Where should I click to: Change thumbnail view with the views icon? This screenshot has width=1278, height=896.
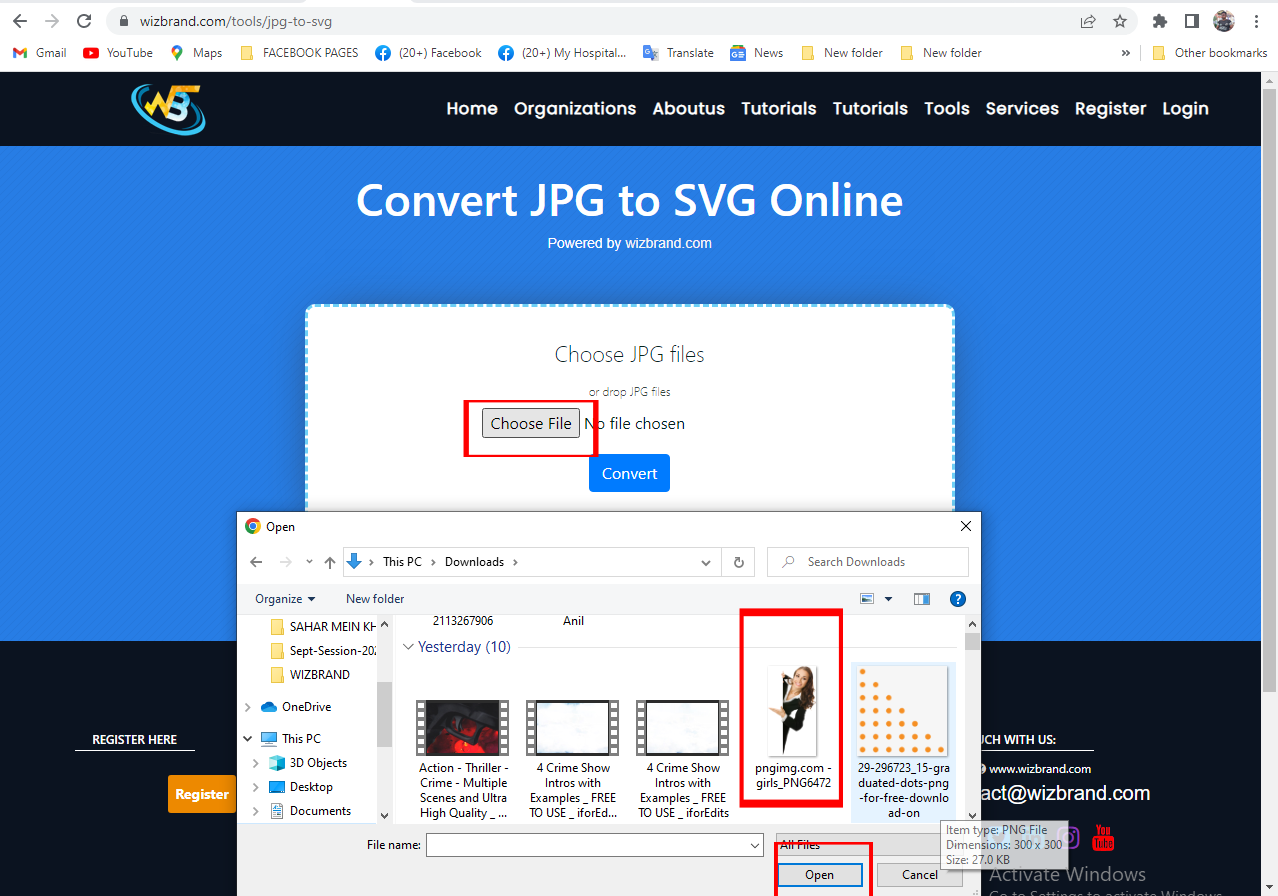869,598
